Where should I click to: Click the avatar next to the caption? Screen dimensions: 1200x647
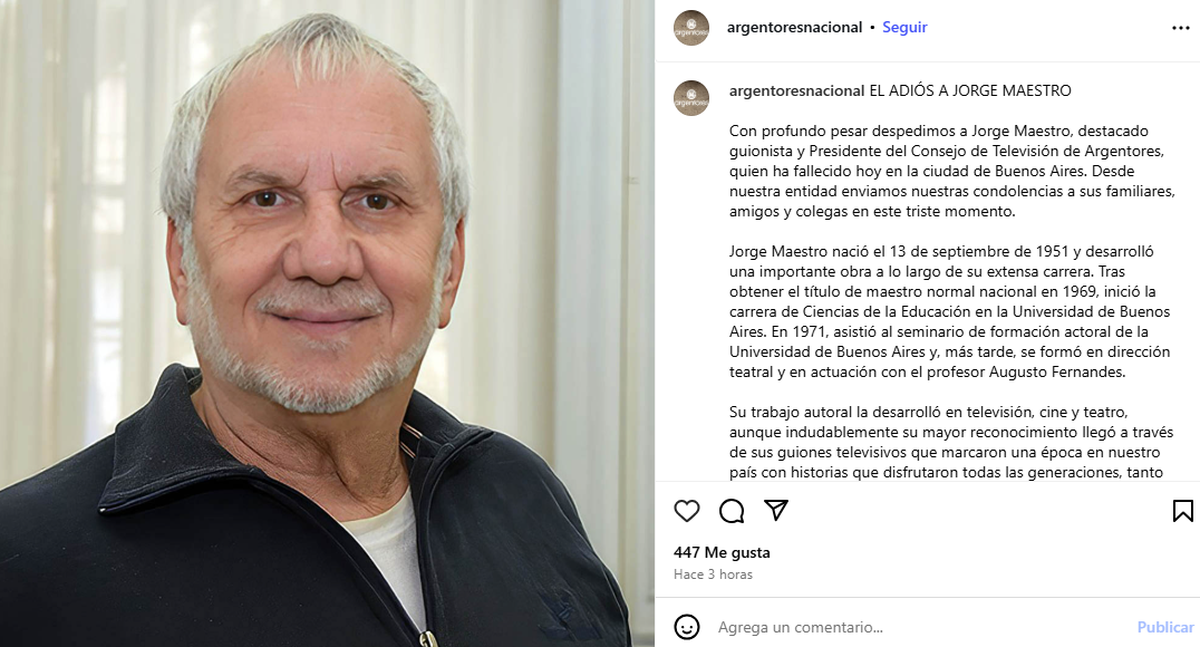tap(691, 98)
